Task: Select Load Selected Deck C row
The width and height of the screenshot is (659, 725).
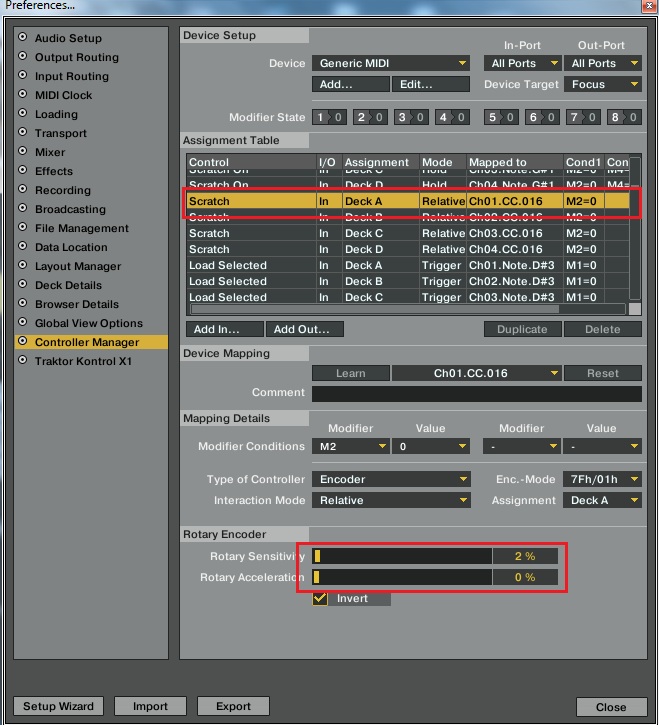Action: (408, 297)
